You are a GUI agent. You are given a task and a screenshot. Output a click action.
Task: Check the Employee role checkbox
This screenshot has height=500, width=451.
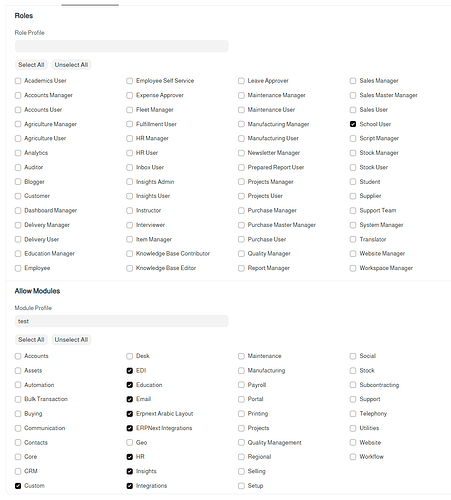pyautogui.click(x=18, y=268)
